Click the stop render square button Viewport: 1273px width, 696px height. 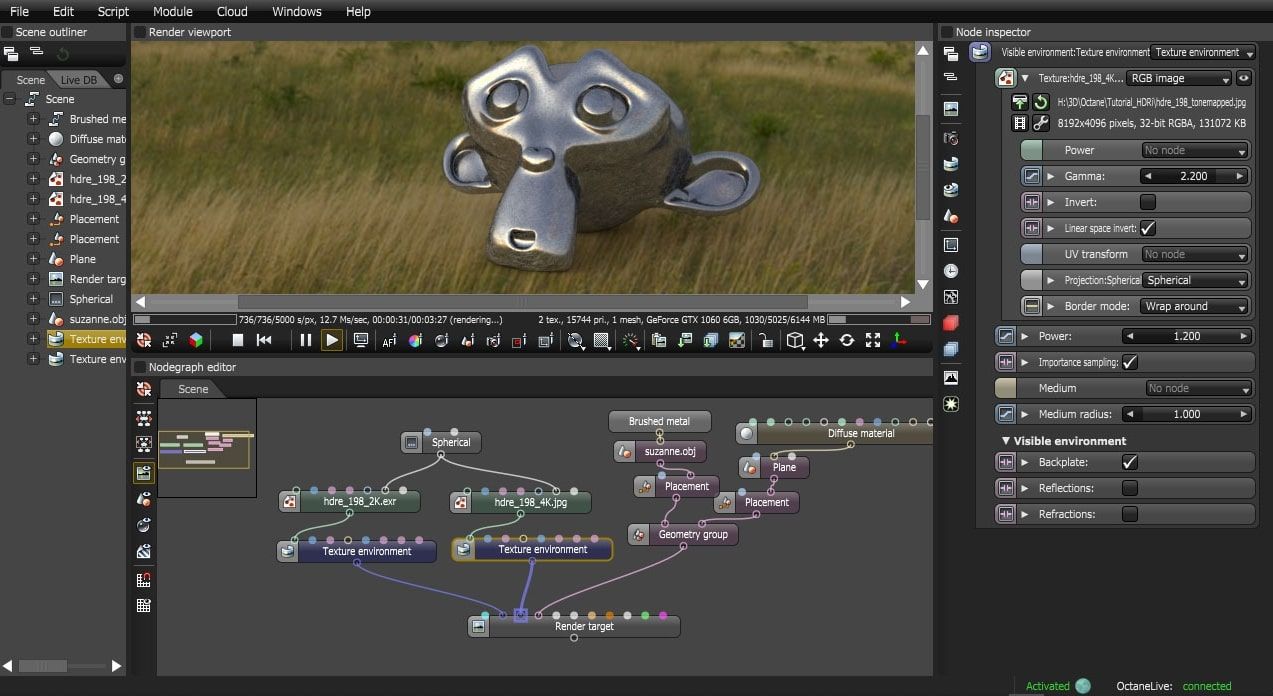coord(238,340)
